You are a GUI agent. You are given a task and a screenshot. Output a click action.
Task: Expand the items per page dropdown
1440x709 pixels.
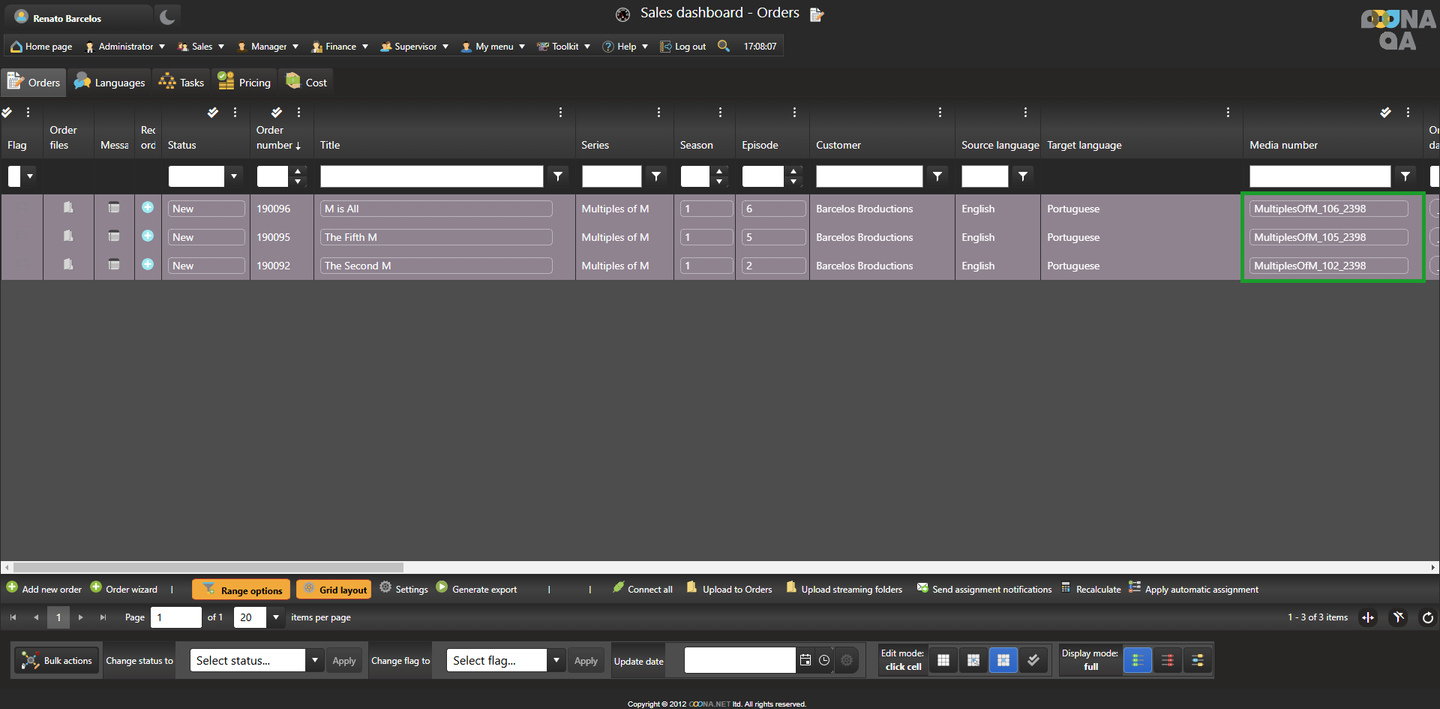click(x=276, y=618)
